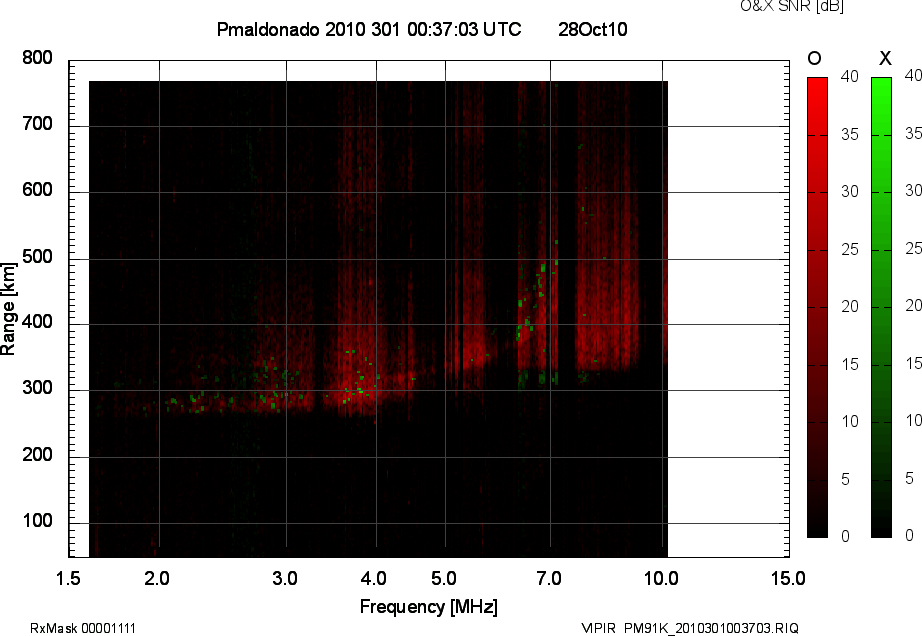Click the '0' dB label beside red bar
The width and height of the screenshot is (922, 636).
(x=846, y=536)
